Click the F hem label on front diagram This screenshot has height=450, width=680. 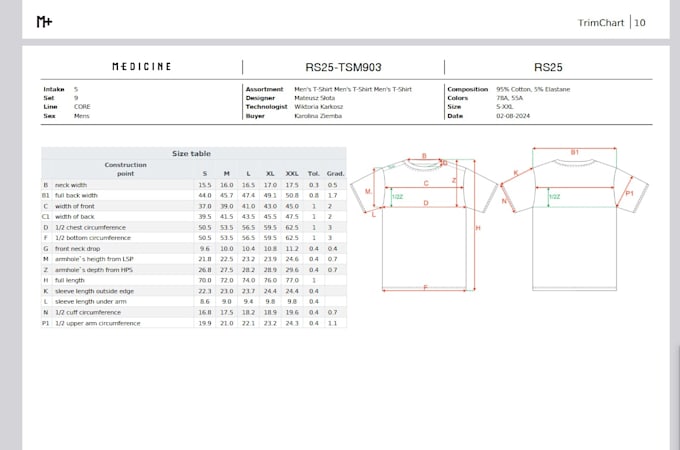point(425,287)
